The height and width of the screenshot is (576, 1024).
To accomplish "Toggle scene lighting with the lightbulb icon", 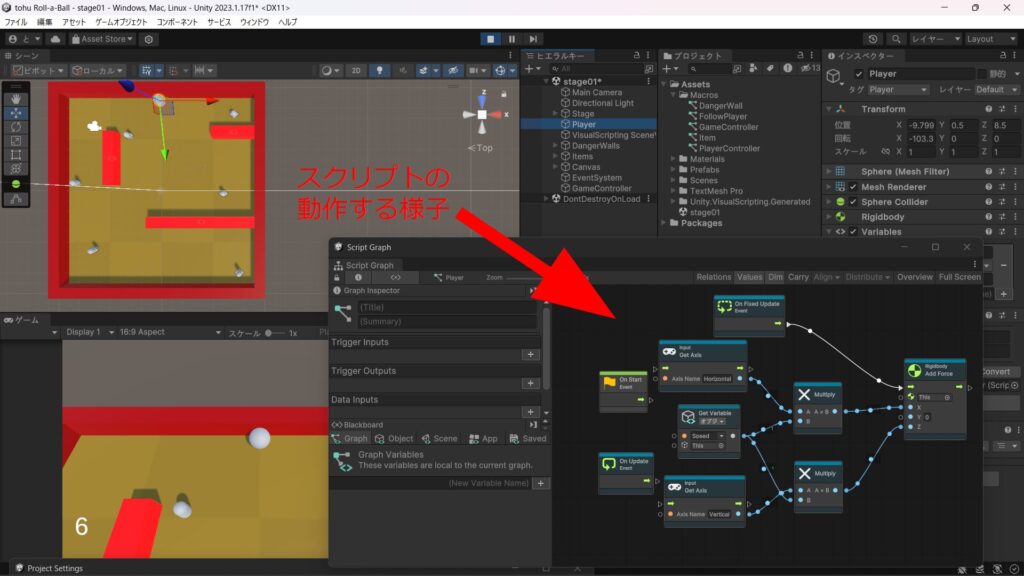I will pos(379,71).
